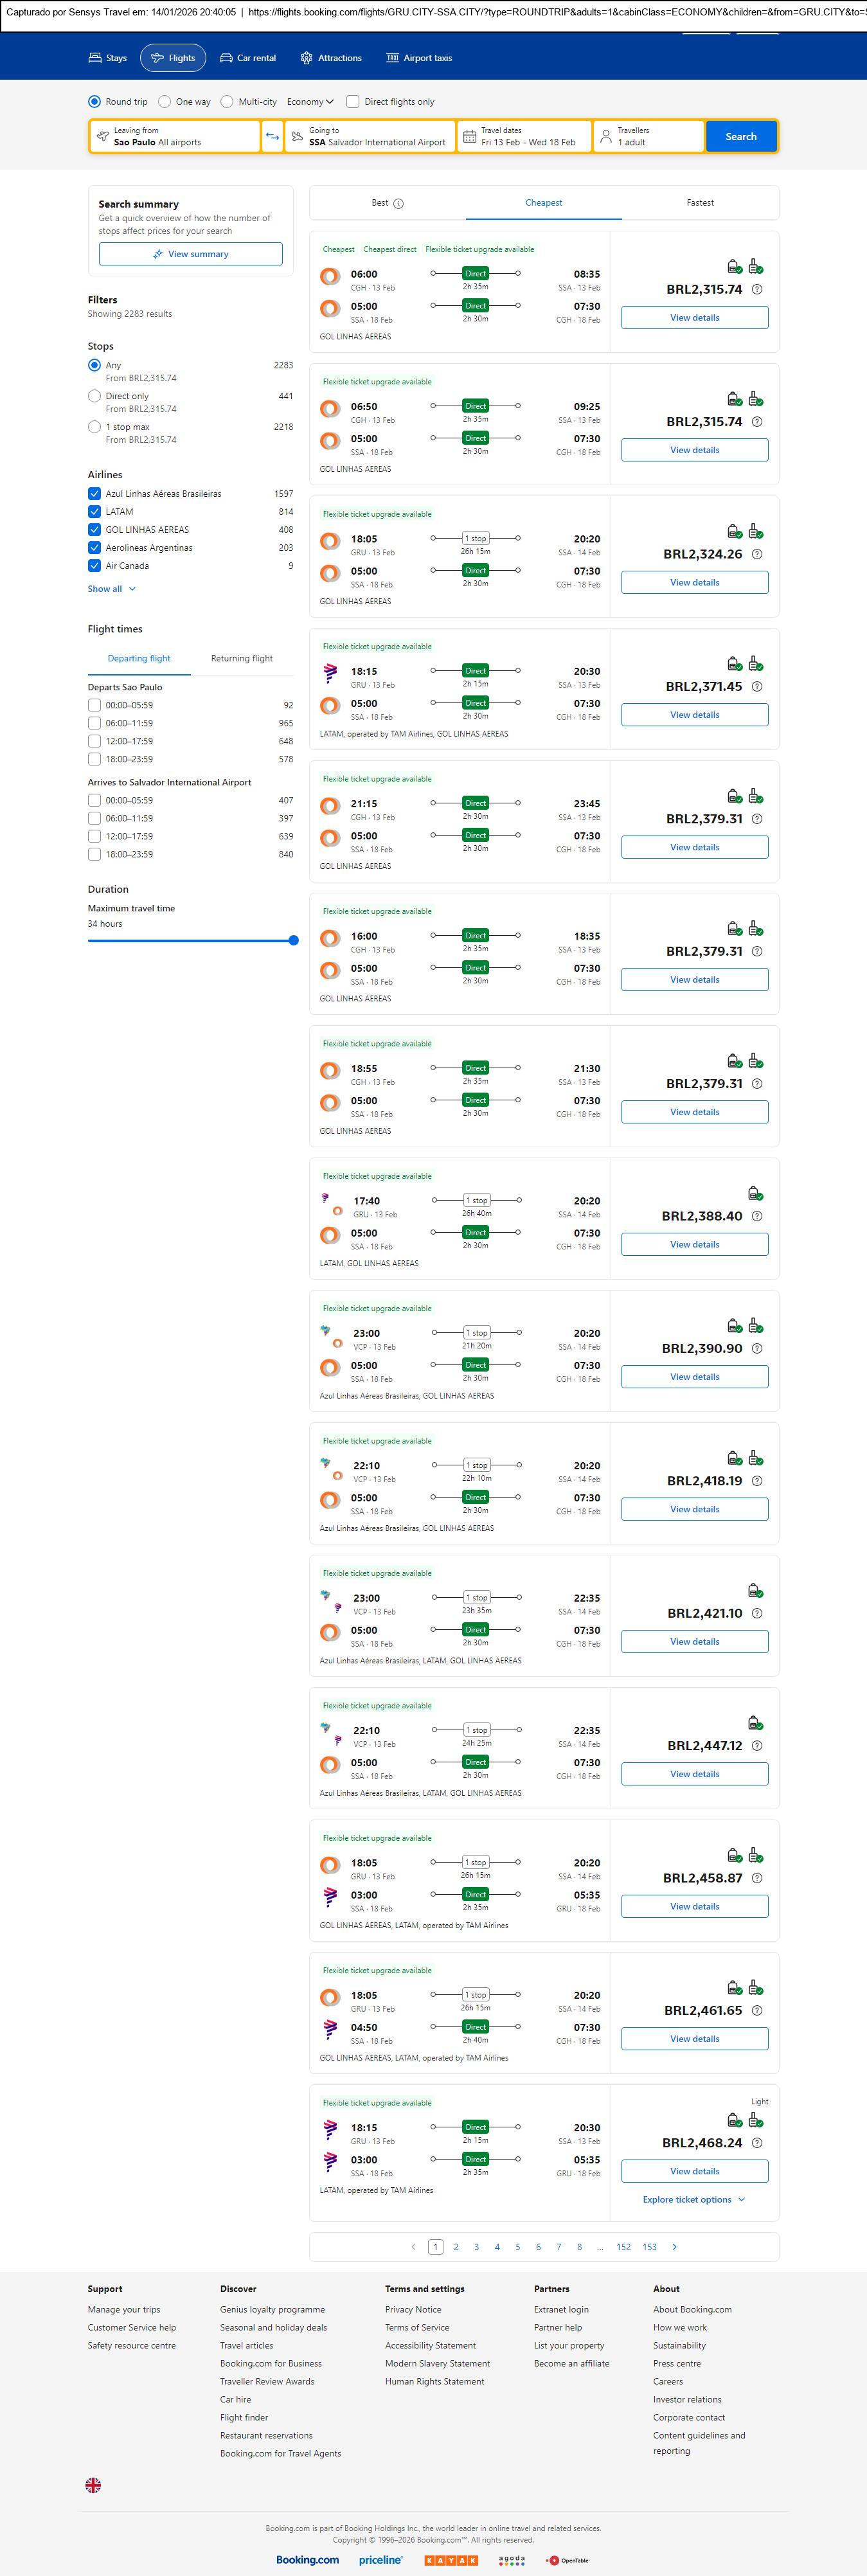Enable the Direct flights only checkbox
The image size is (867, 2576).
click(353, 102)
